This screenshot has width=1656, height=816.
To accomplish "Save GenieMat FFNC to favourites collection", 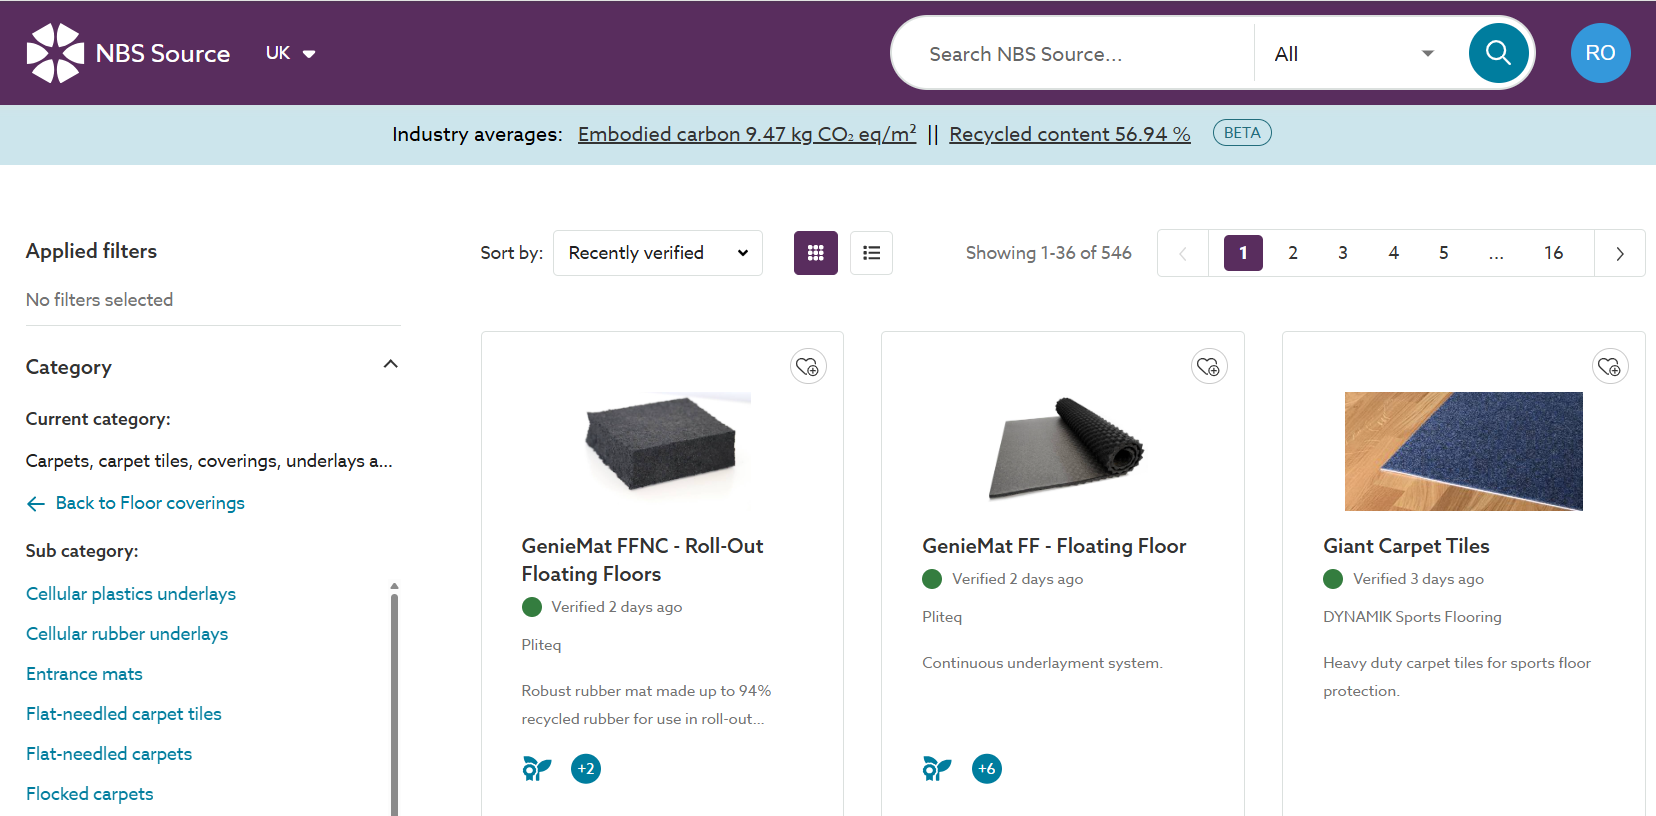I will [x=808, y=367].
